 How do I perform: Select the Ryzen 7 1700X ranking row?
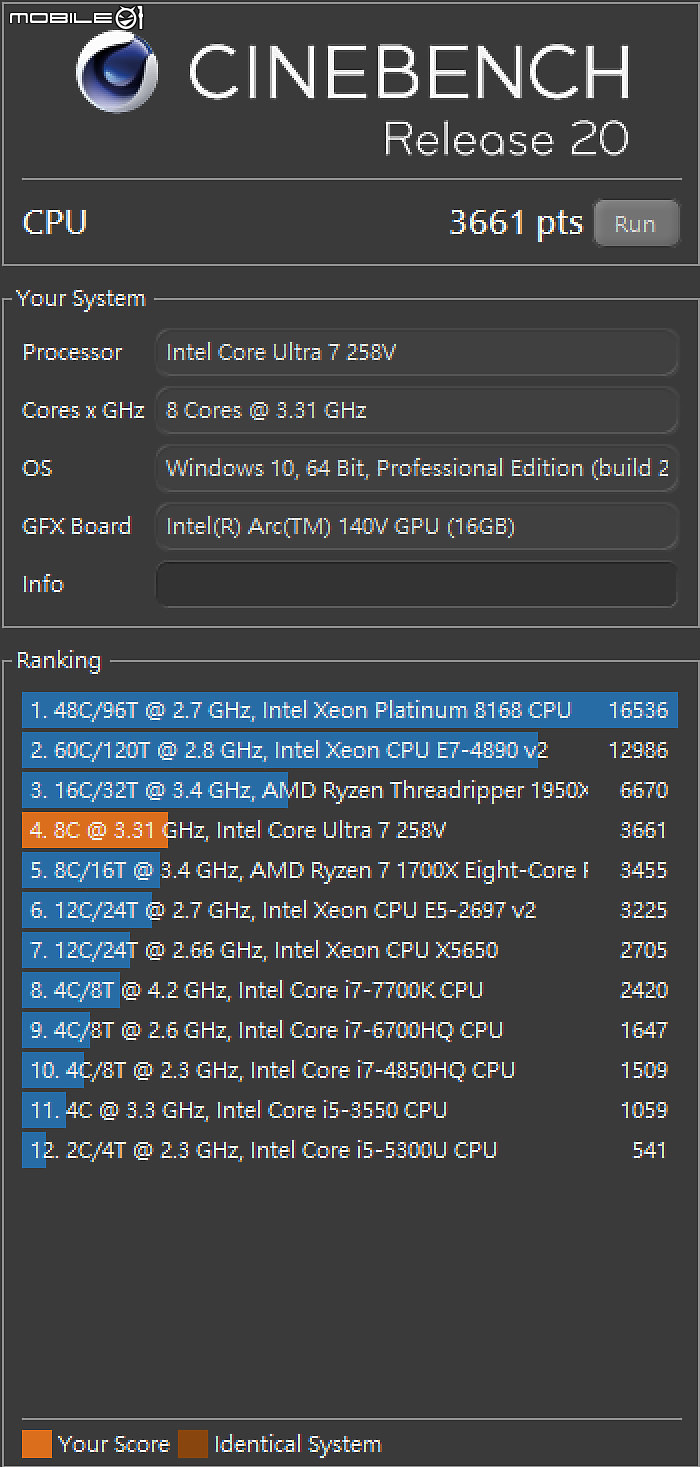350,870
